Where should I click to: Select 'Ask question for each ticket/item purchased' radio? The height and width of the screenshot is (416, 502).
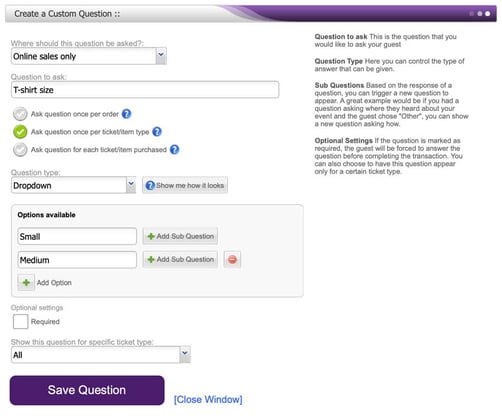(20, 150)
